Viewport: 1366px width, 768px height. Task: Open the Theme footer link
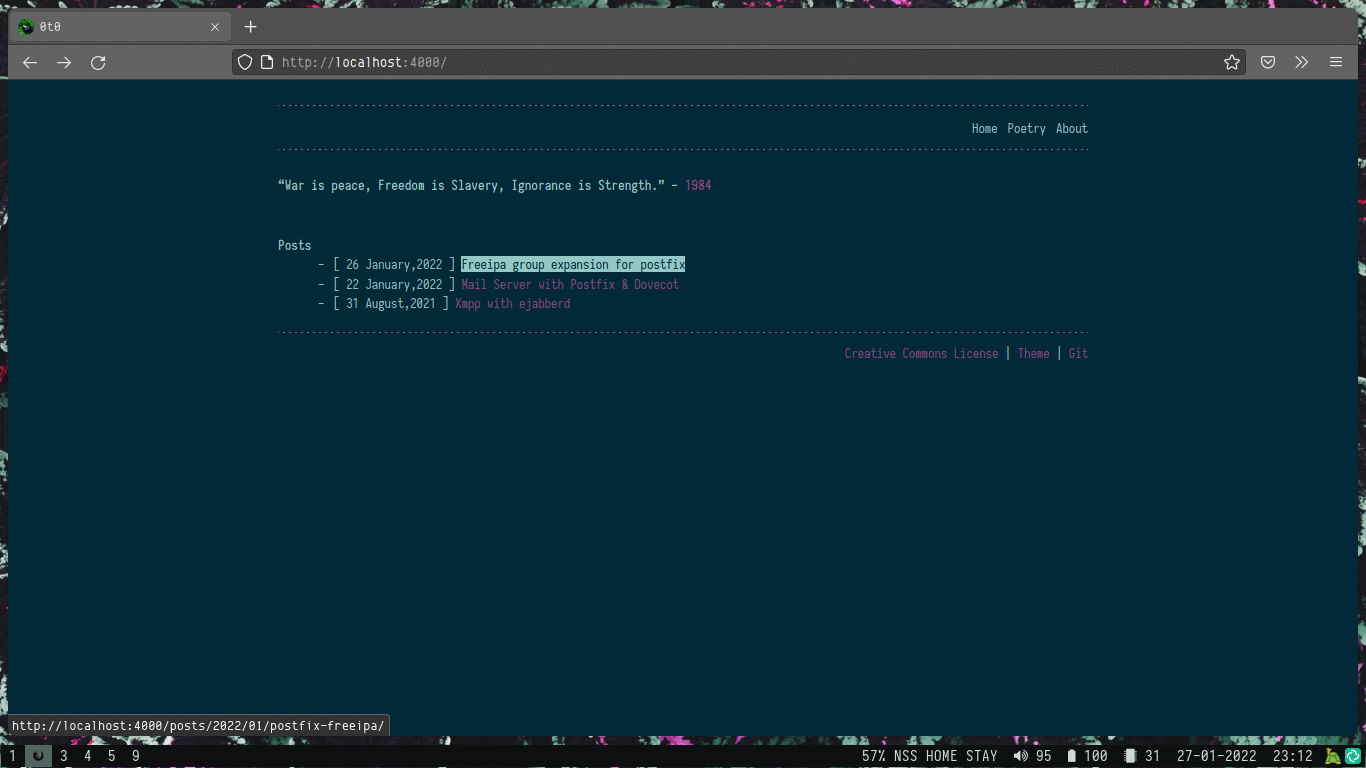[1033, 353]
